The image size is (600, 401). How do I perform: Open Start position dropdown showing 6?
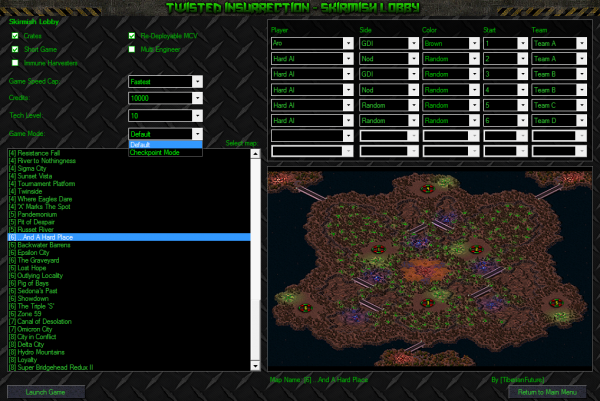tap(505, 121)
